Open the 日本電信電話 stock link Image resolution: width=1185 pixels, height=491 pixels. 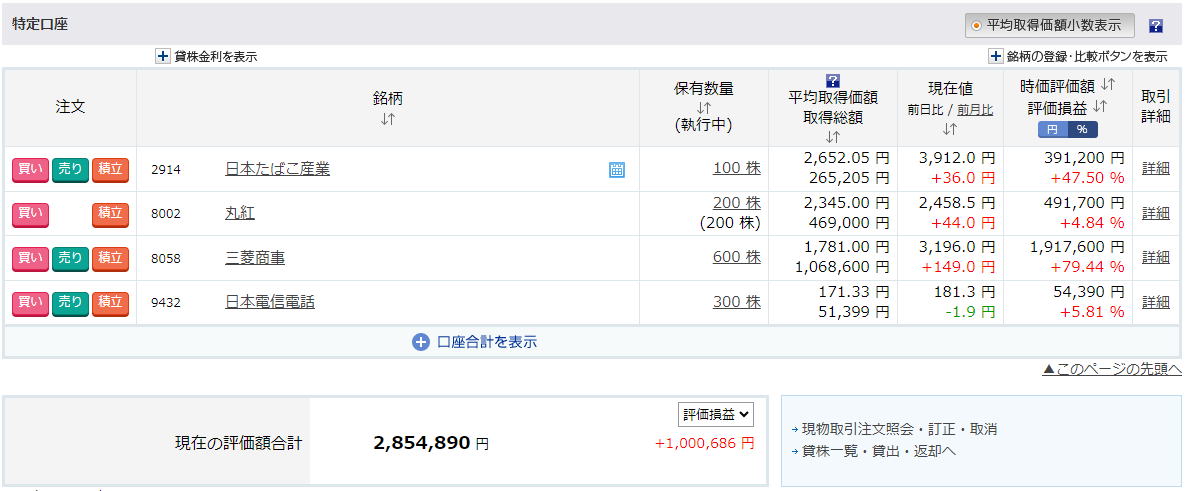coord(270,303)
